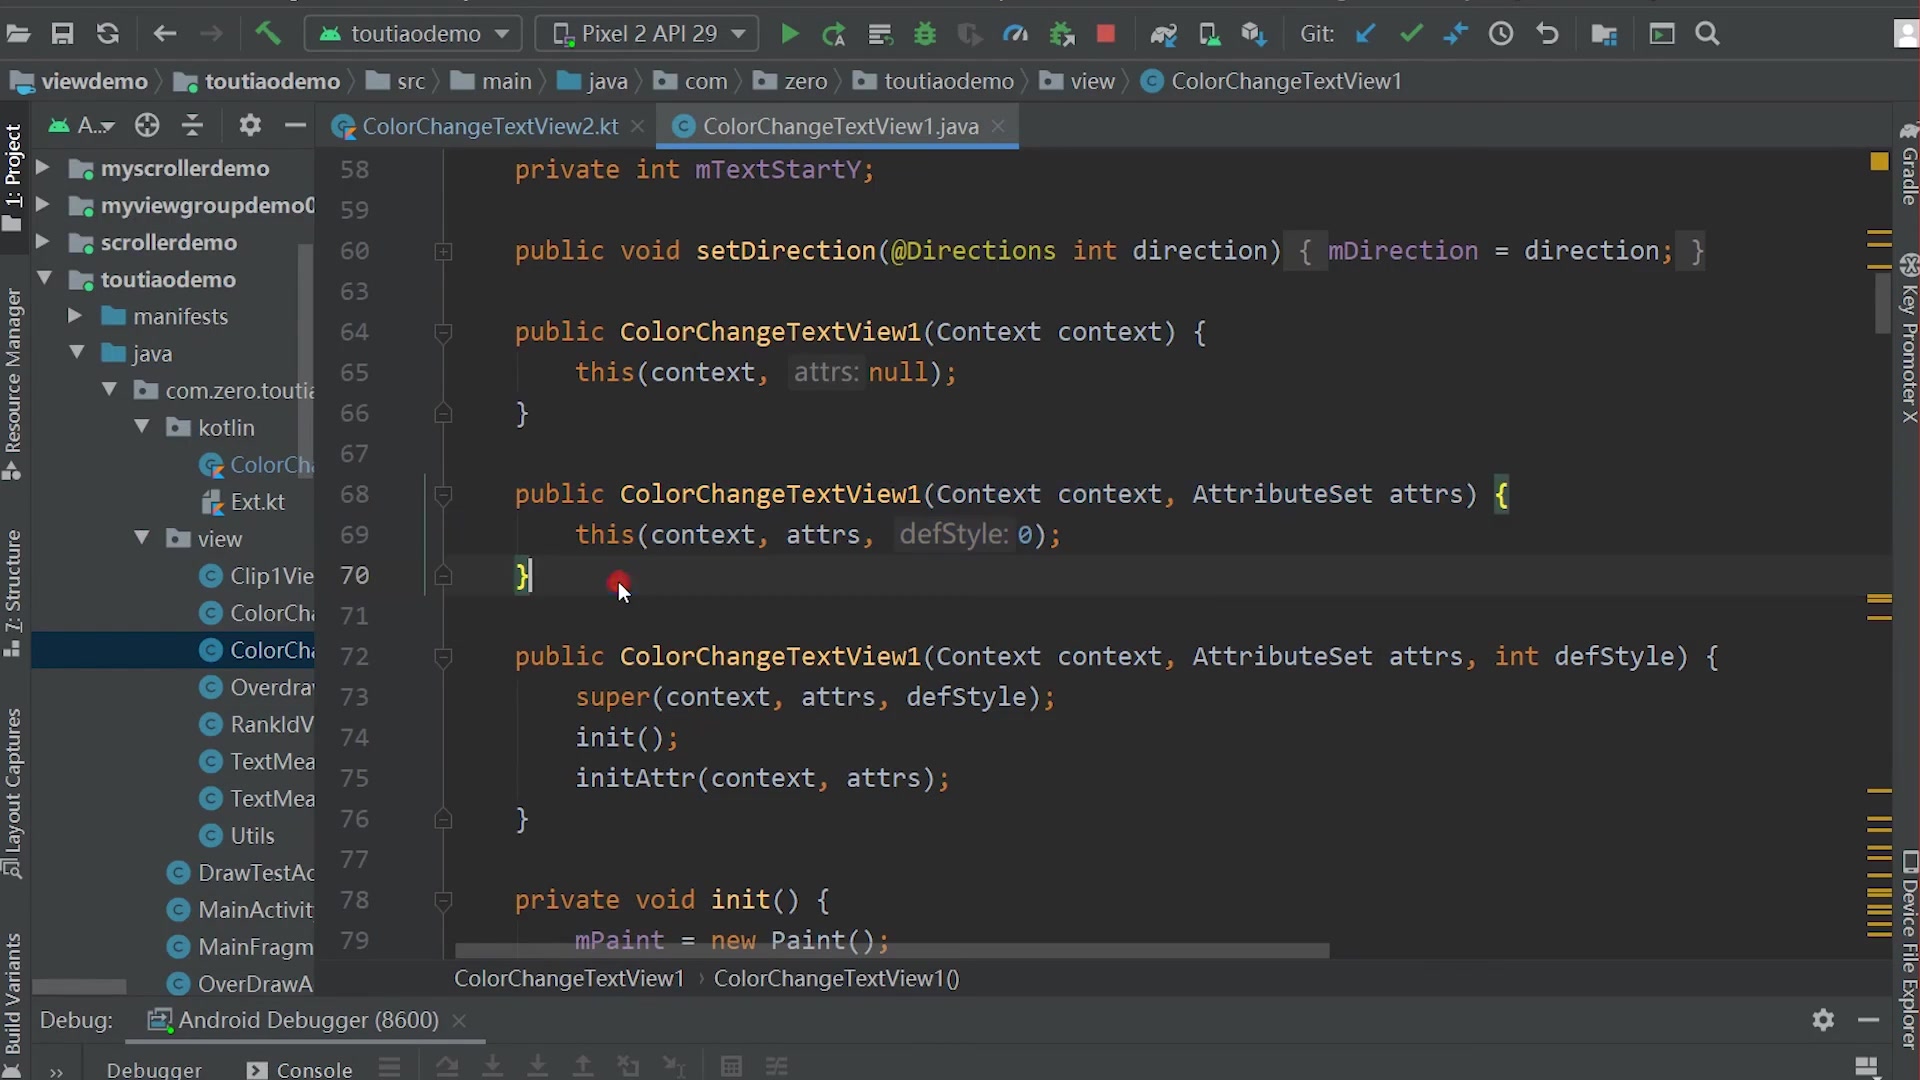
Task: Click the editor horizontal scrollbar
Action: coord(892,951)
